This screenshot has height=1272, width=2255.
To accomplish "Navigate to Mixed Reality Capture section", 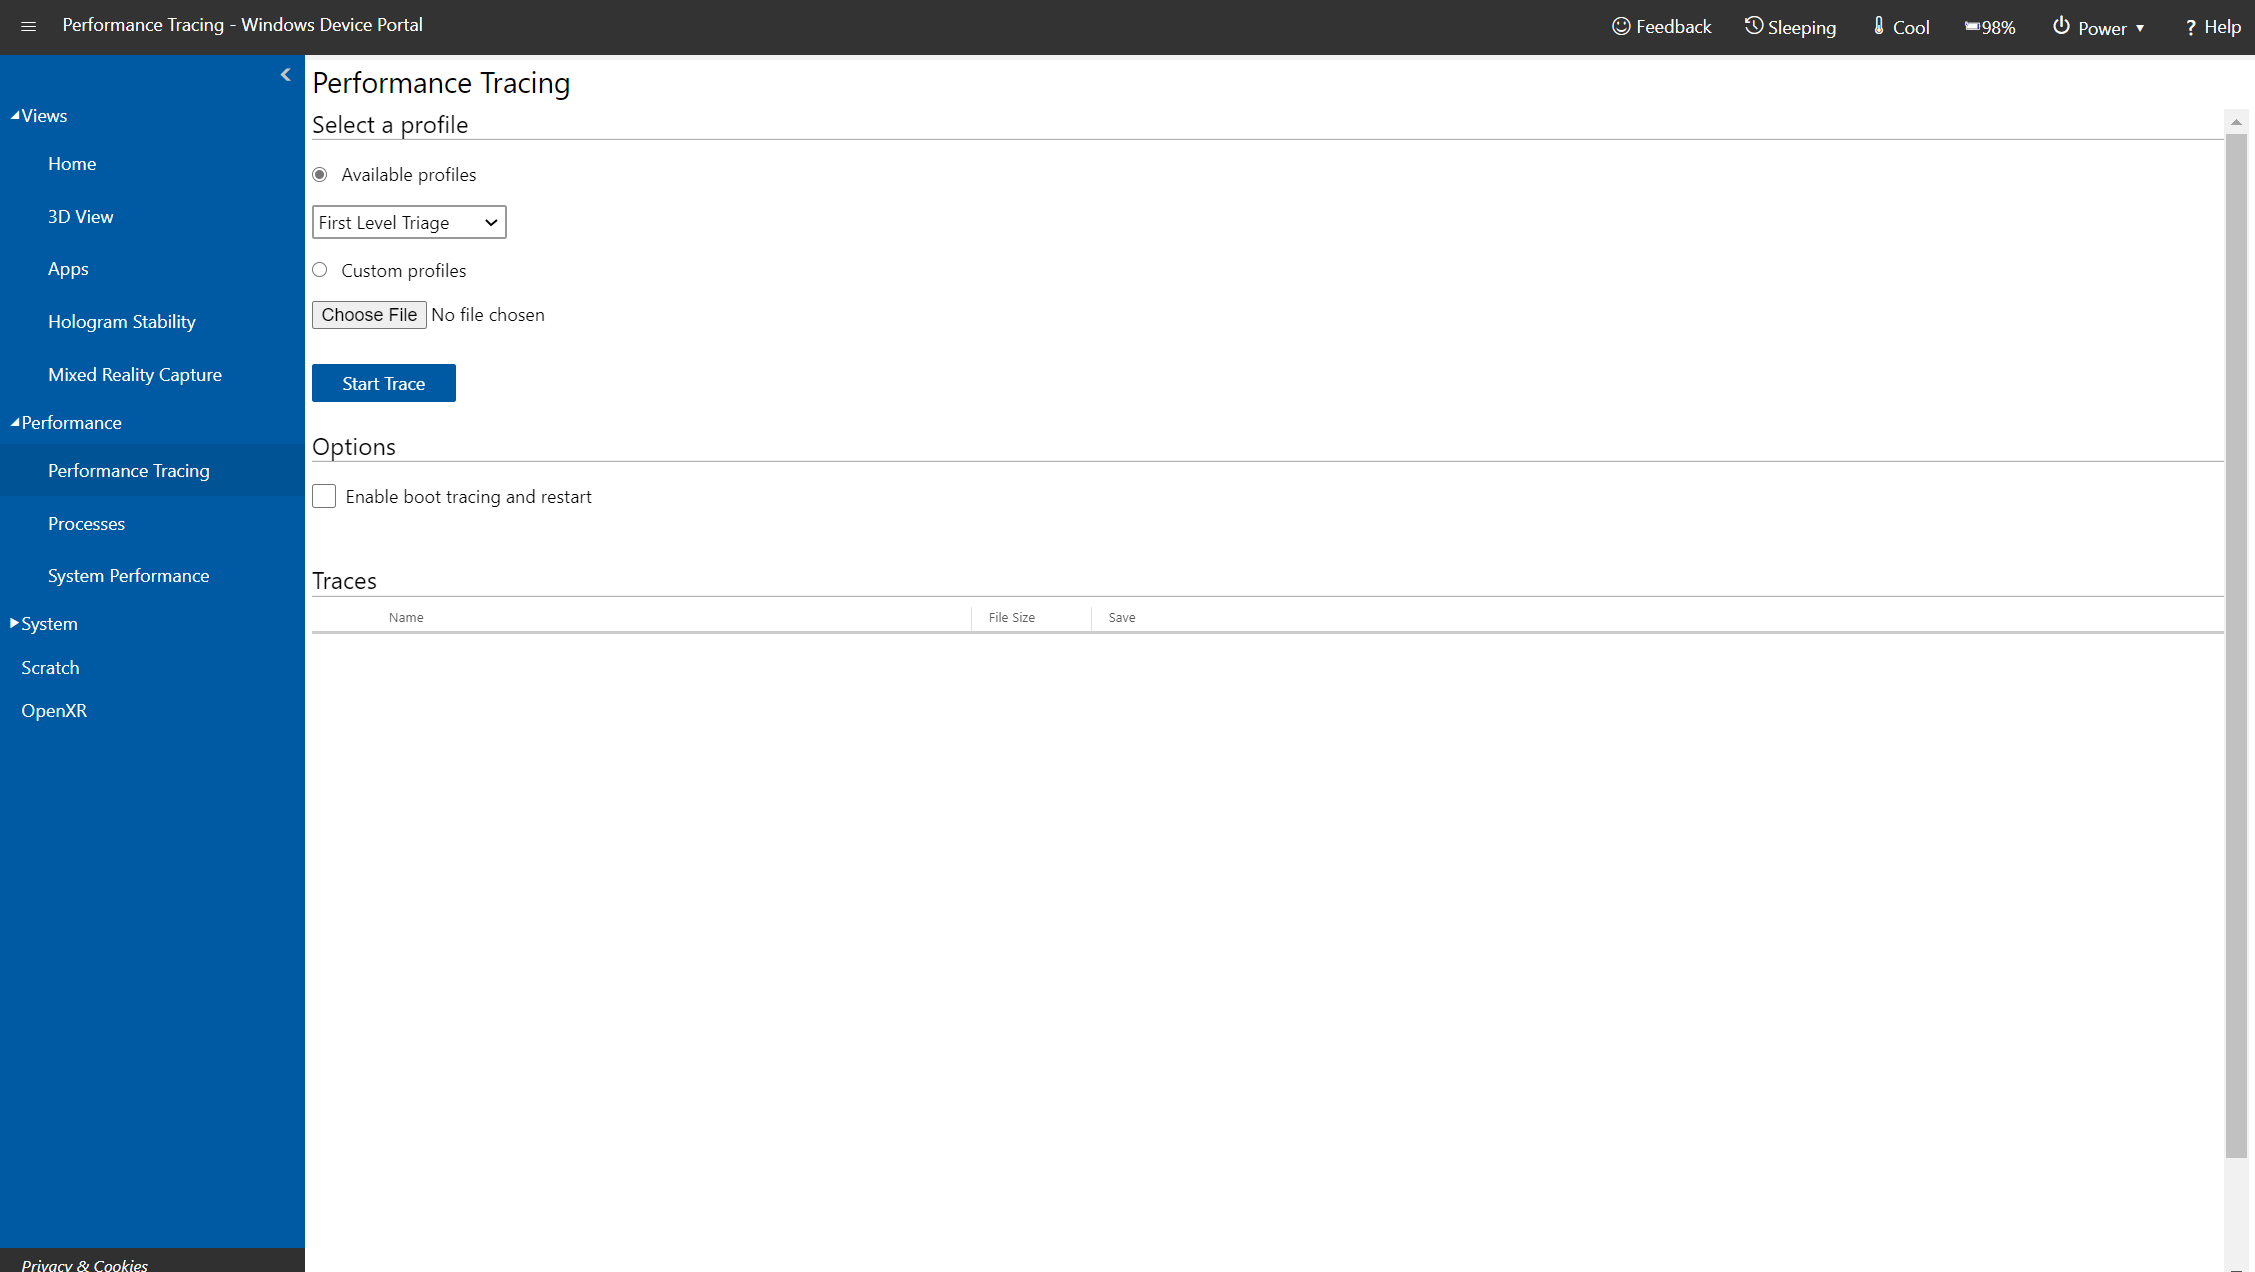I will click(x=135, y=373).
